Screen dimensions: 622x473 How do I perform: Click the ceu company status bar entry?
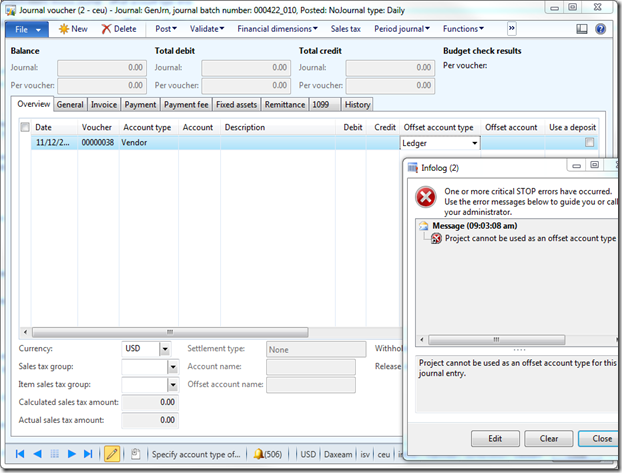click(x=384, y=454)
